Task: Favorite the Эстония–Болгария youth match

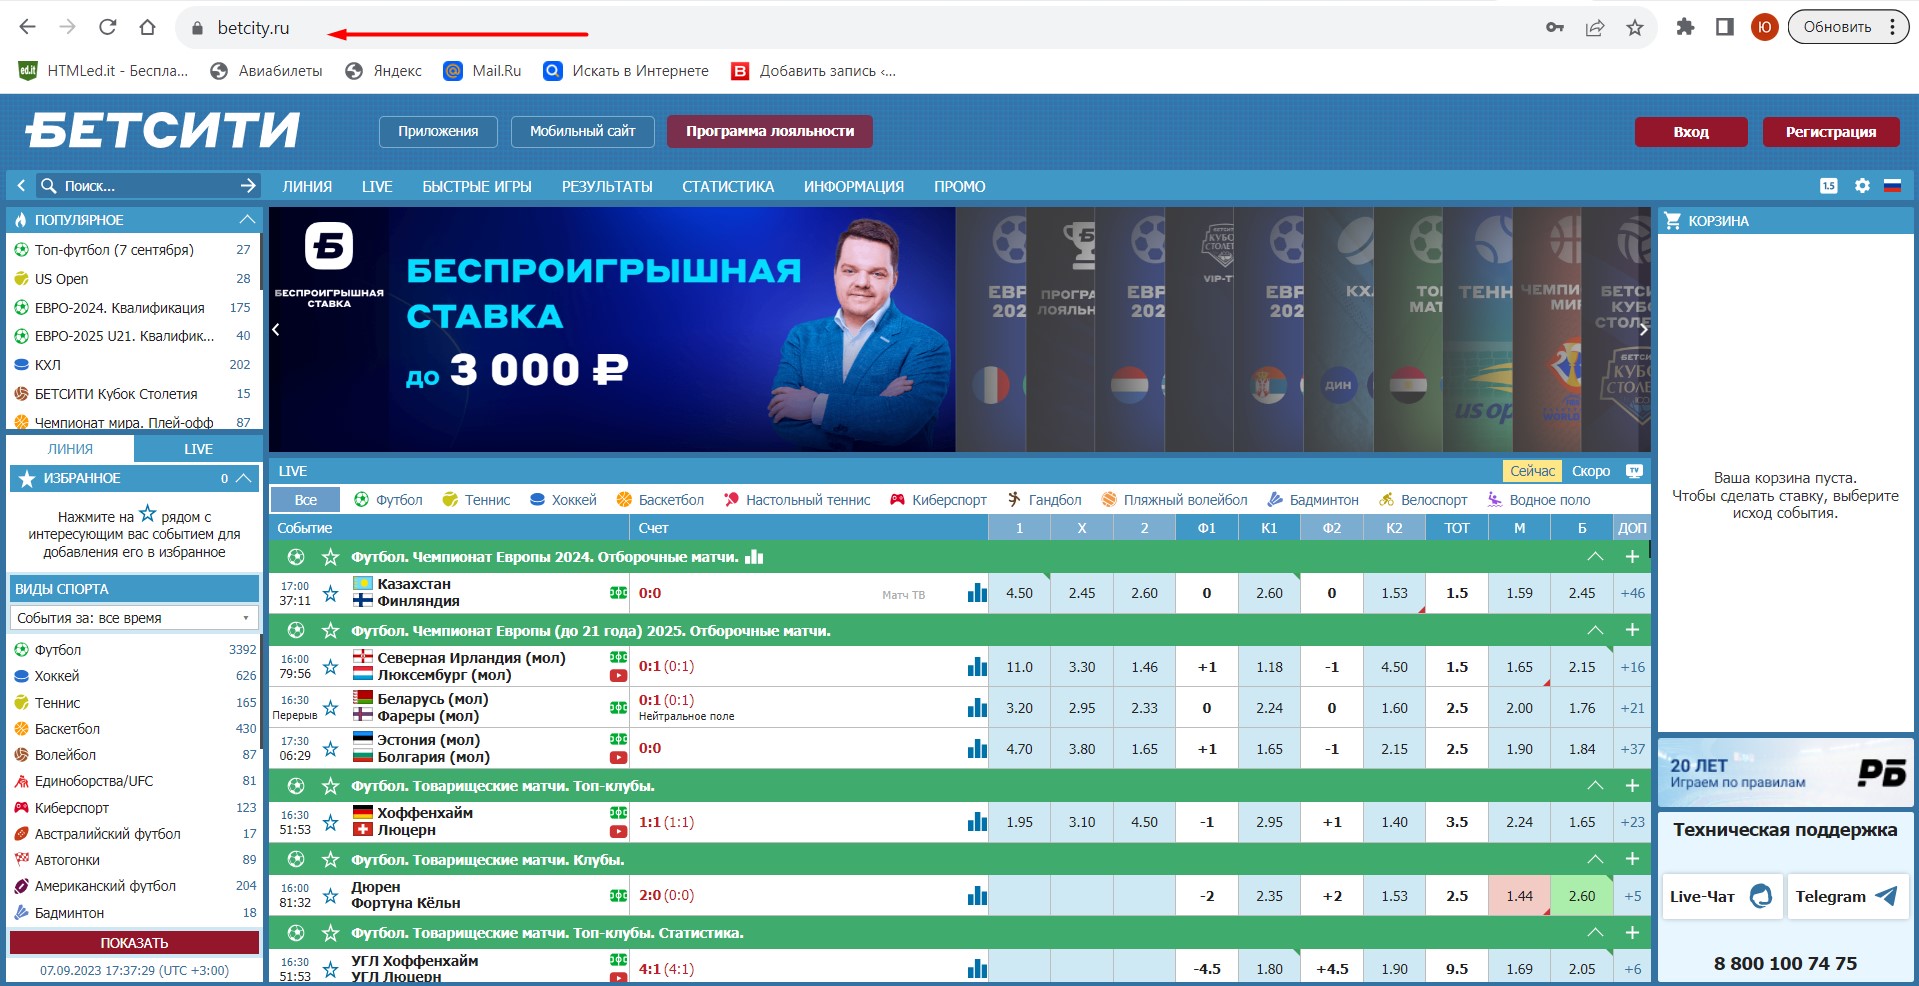Action: (331, 748)
